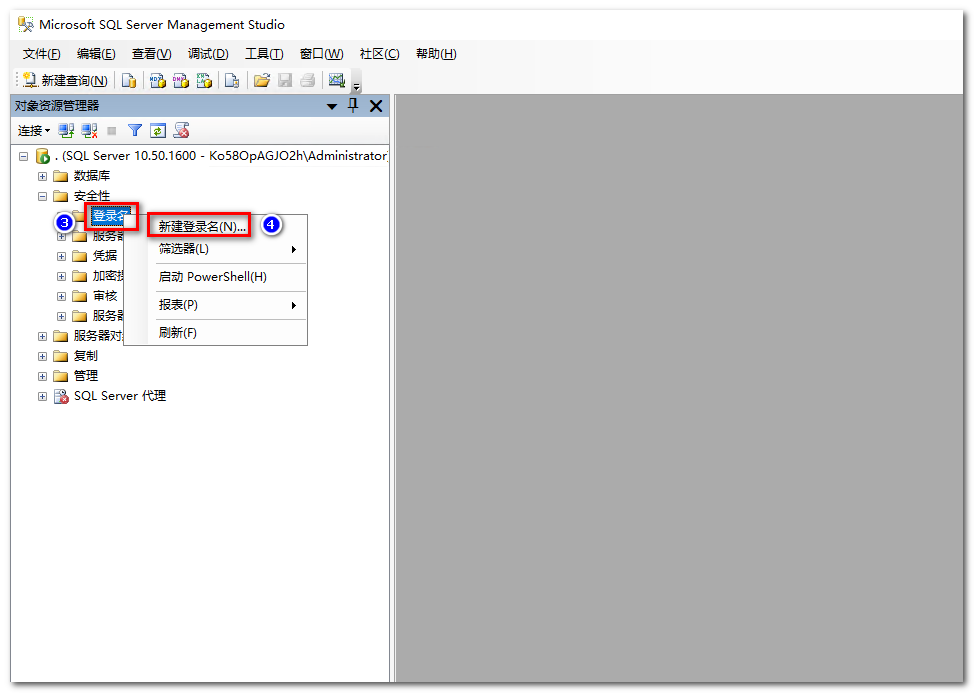Open the 连接 dropdown in Object Explorer
974x693 pixels.
coord(34,131)
